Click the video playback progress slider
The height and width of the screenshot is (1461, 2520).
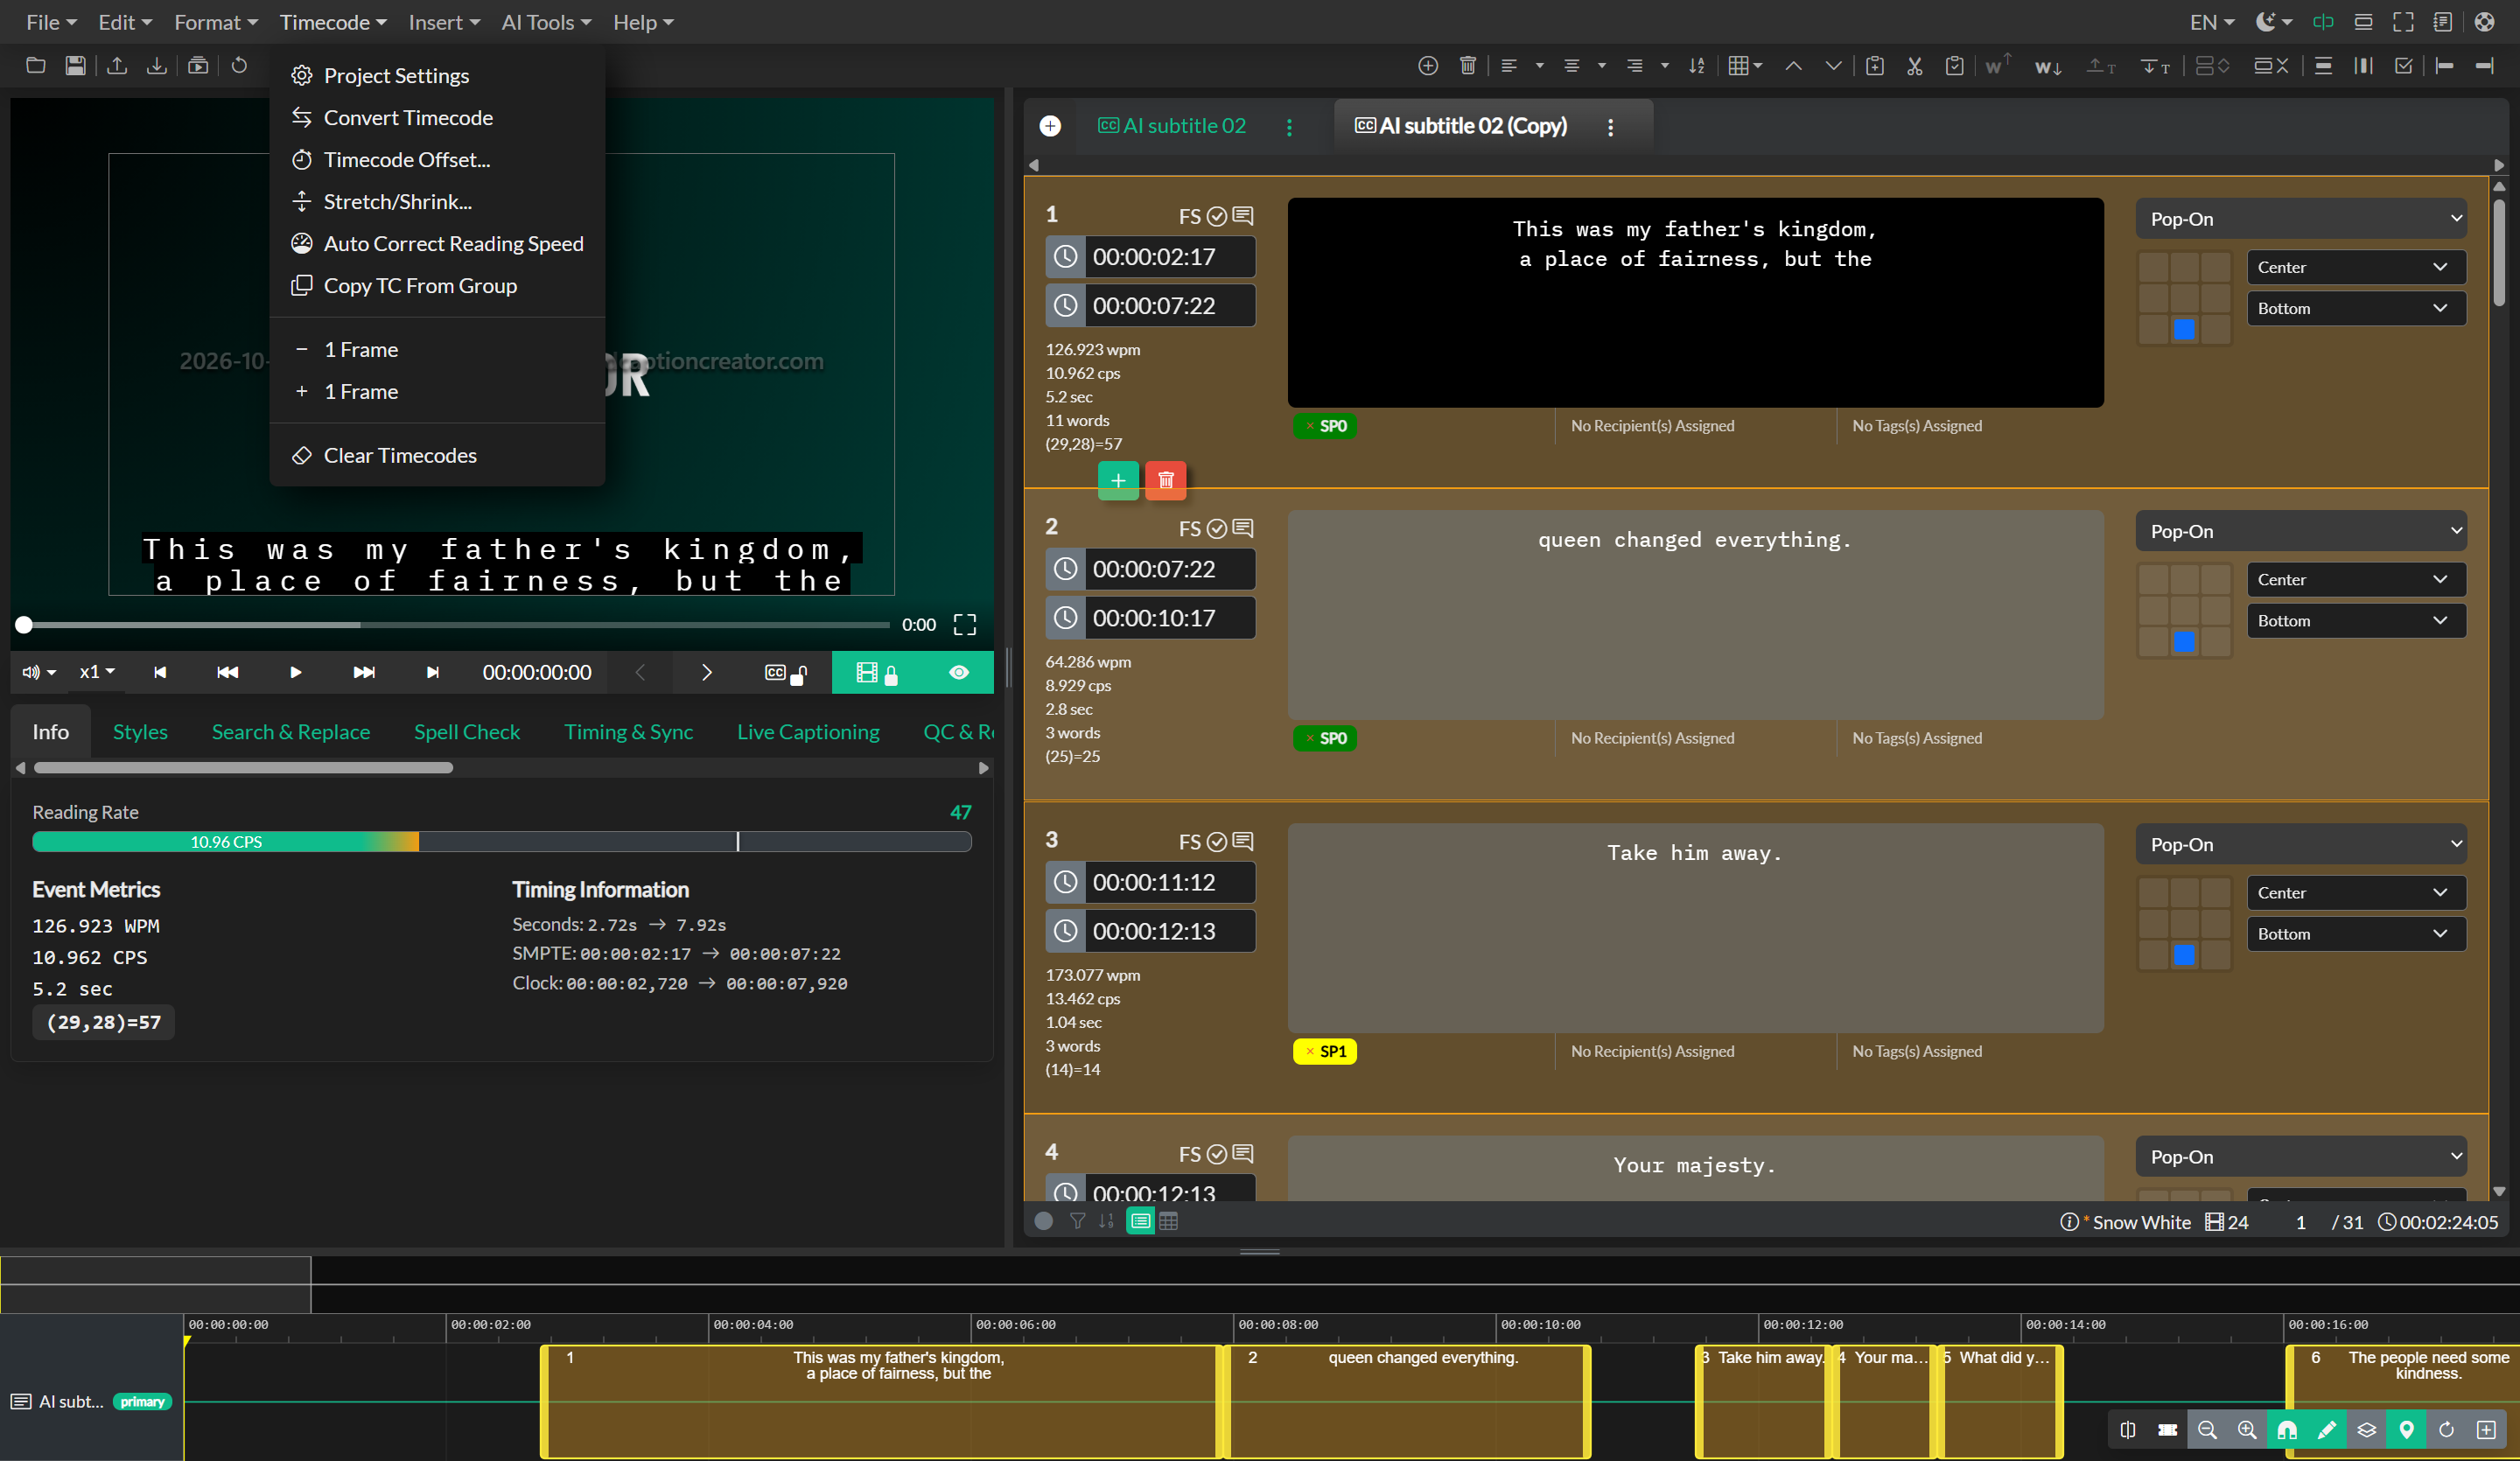point(456,625)
